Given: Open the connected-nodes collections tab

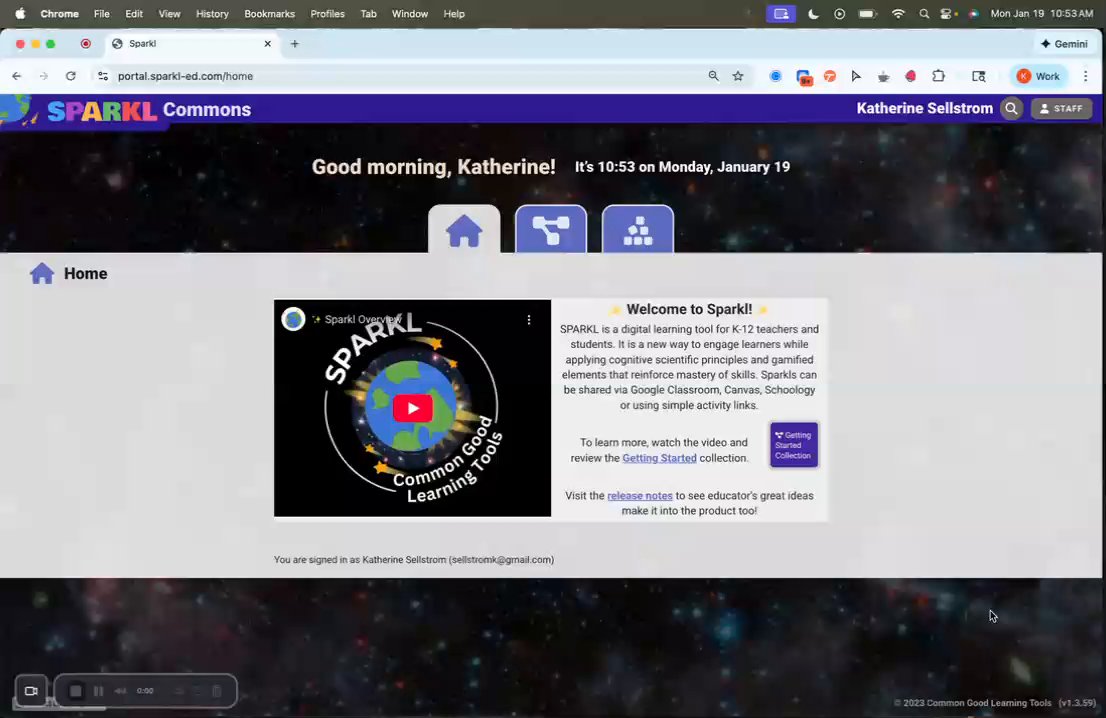Looking at the screenshot, I should click(x=551, y=229).
